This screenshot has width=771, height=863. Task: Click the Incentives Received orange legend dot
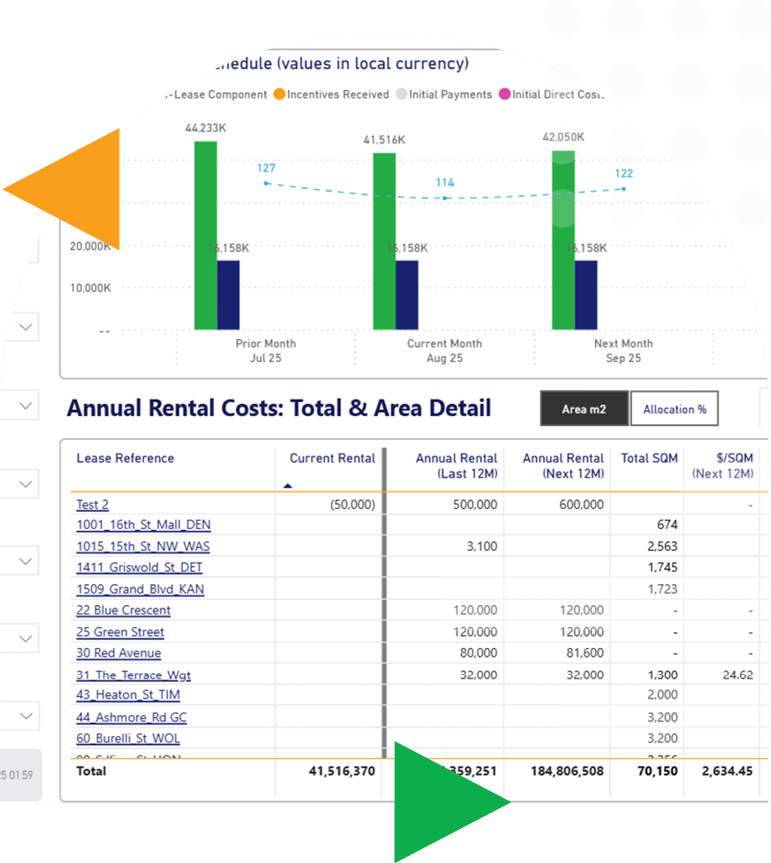point(280,95)
